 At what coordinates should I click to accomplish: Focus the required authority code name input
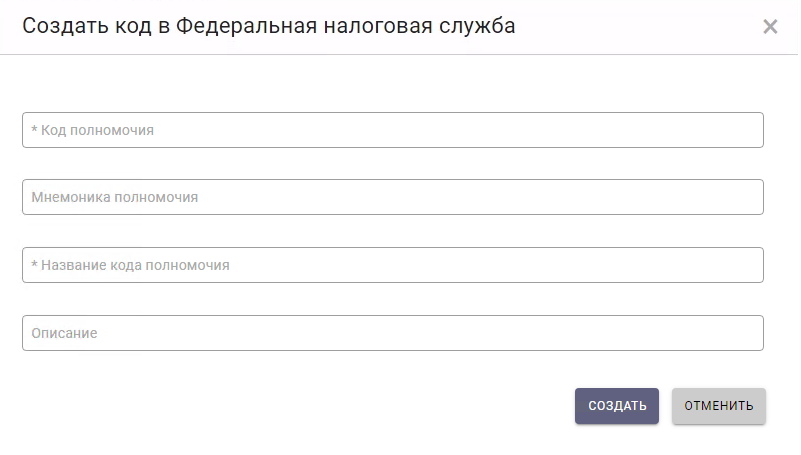pos(392,265)
